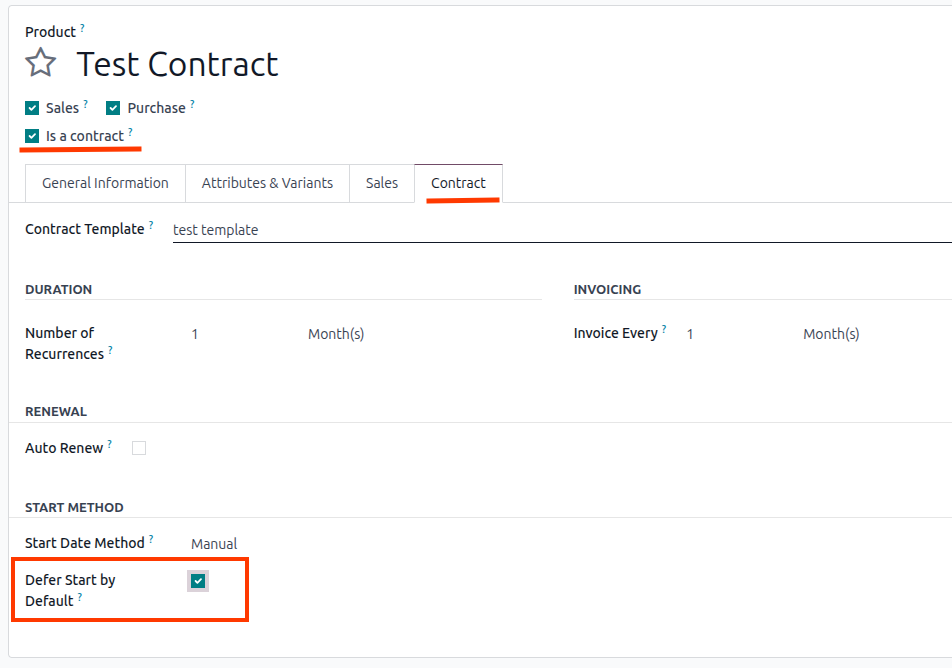Image resolution: width=952 pixels, height=668 pixels.
Task: Switch to Attributes & Variants tab
Action: pos(267,183)
